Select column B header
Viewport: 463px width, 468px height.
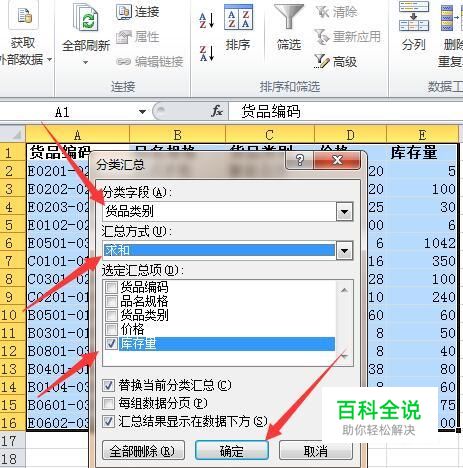coord(177,135)
